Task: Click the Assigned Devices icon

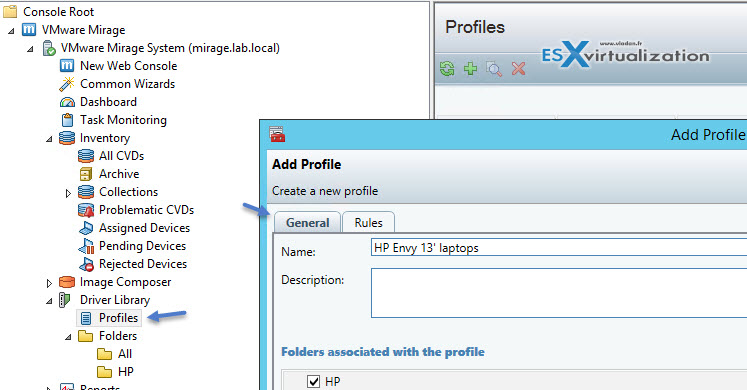Action: tap(86, 228)
